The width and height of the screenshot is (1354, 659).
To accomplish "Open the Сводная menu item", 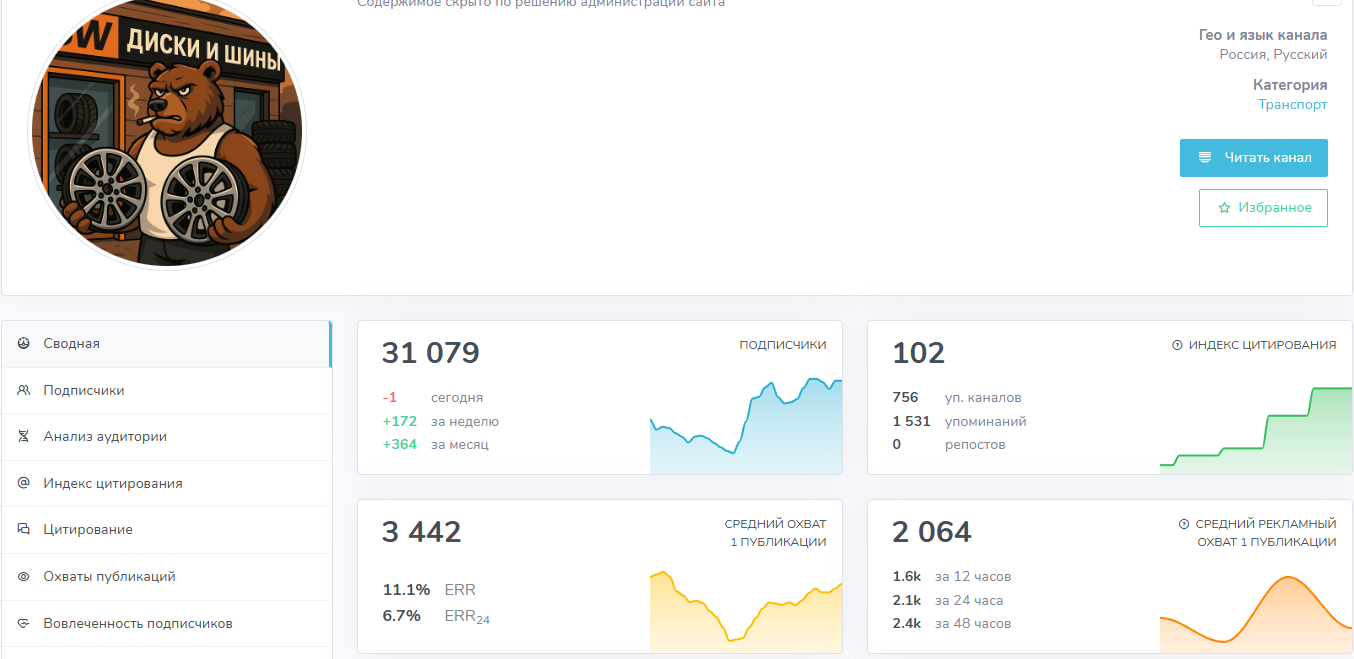I will (72, 343).
